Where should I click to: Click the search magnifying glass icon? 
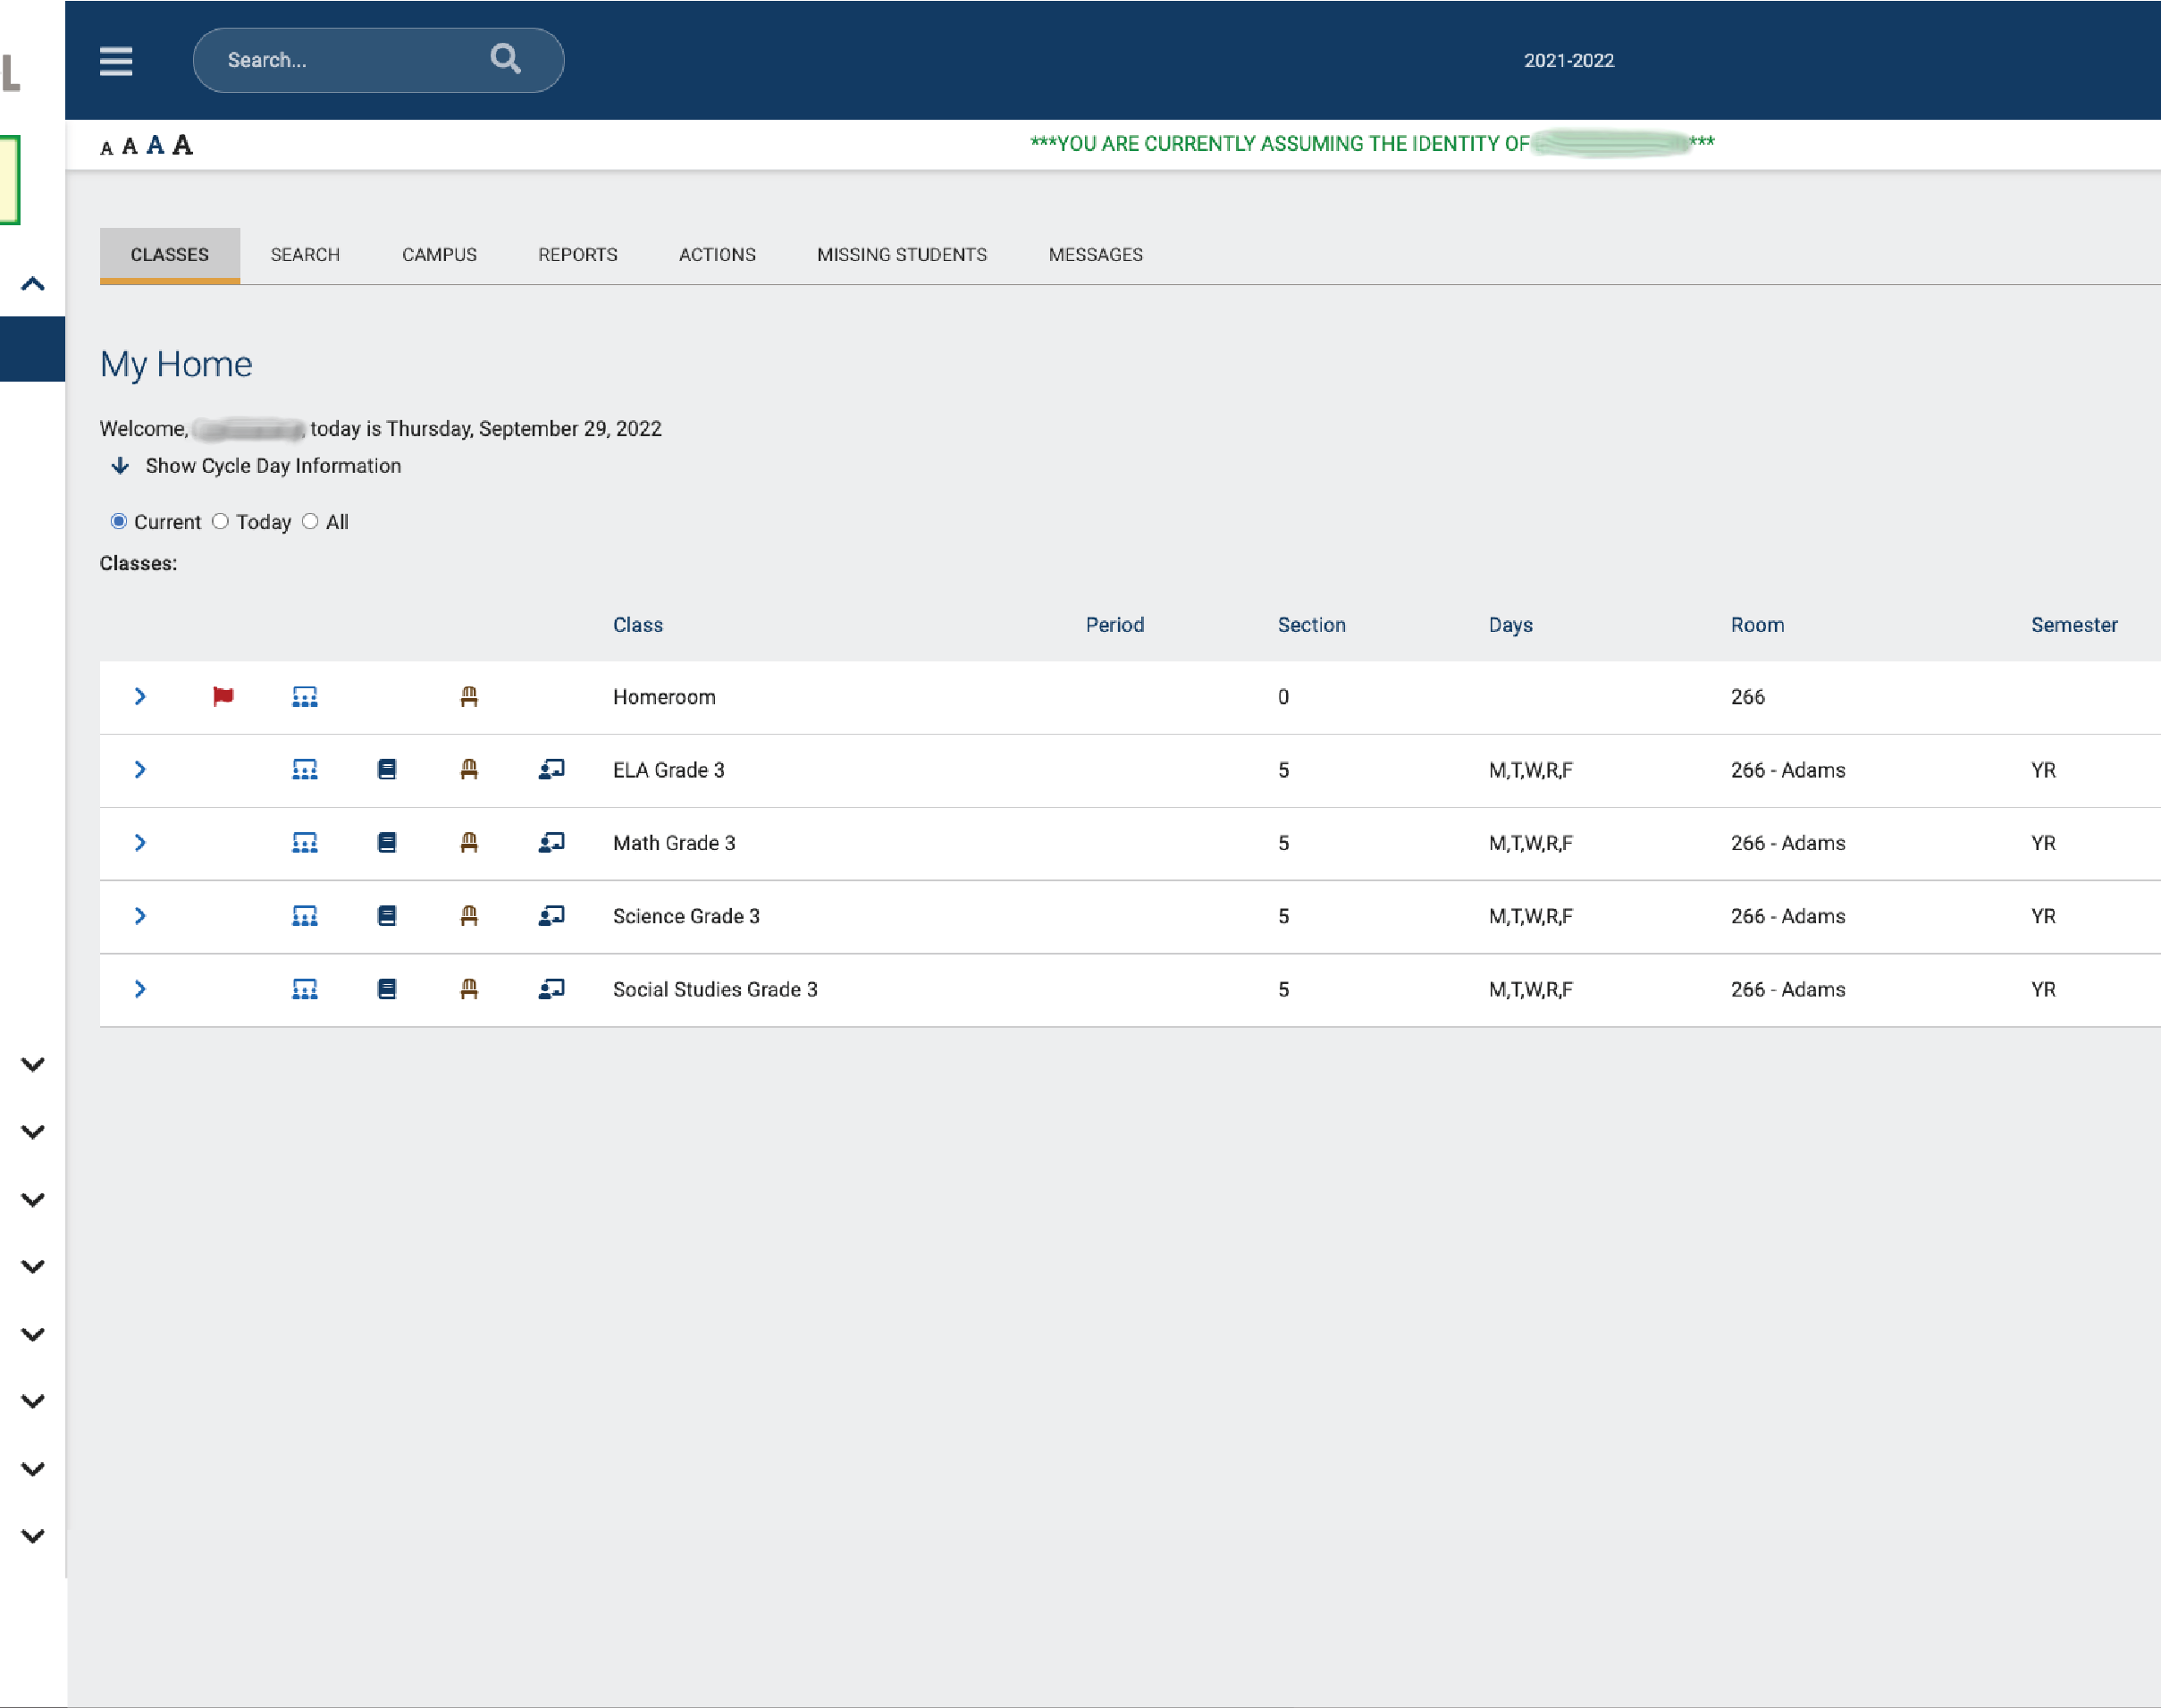click(506, 60)
